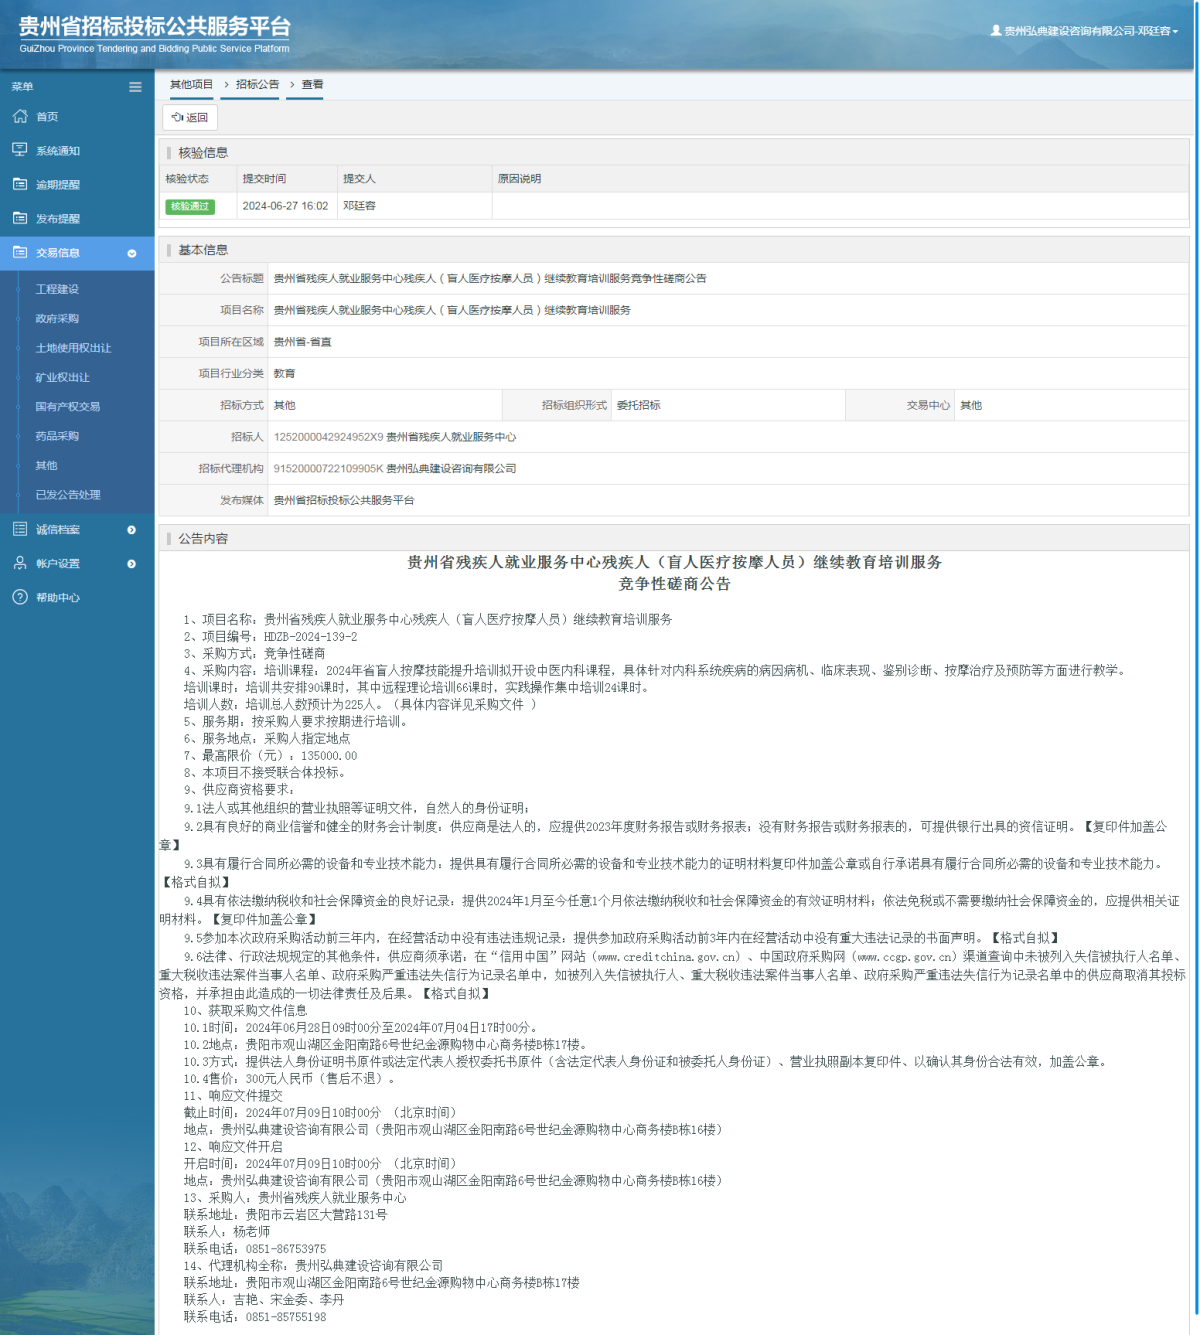
Task: Click 发布媒体 value 贵州省招标投标公共服务平台
Action: click(344, 500)
